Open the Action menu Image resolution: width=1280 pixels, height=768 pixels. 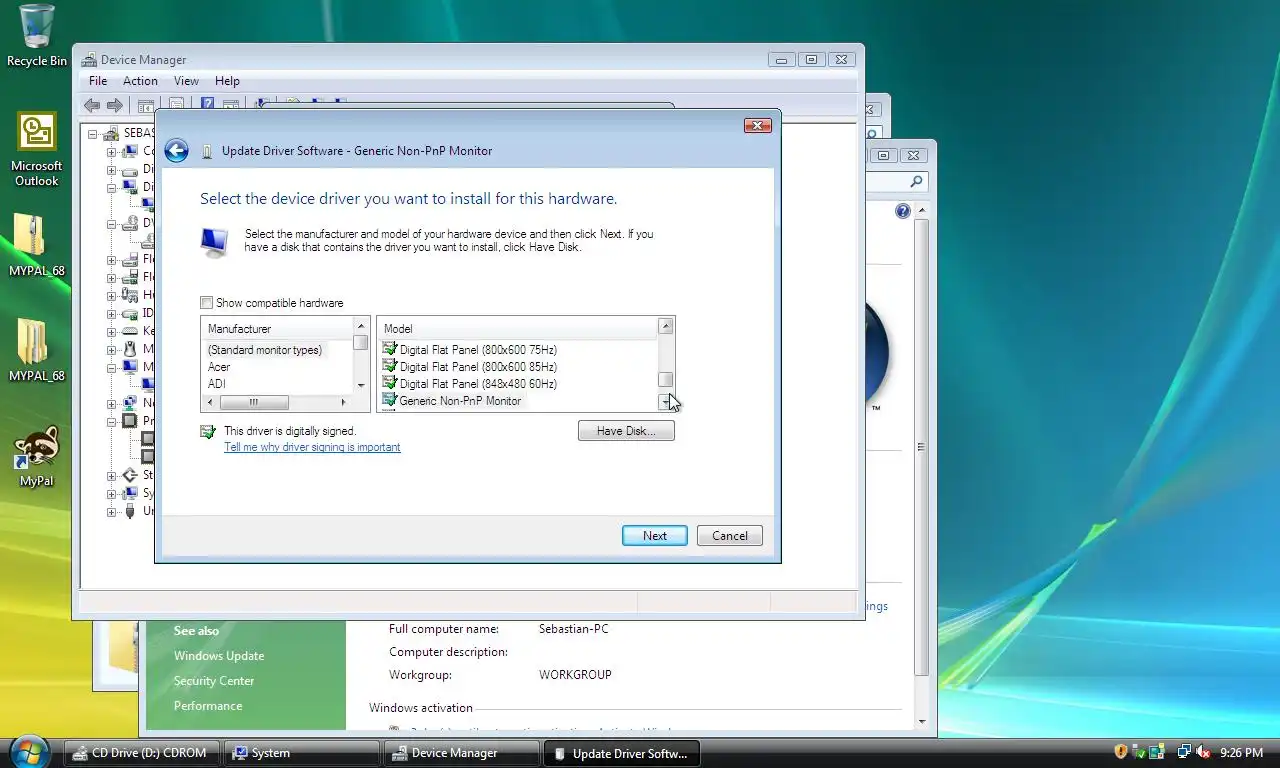(x=140, y=81)
